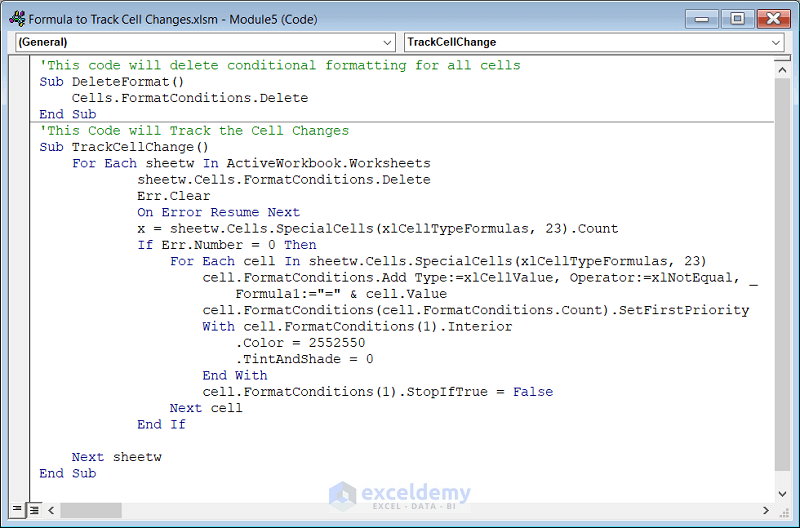Click the 'Next cell' line
800x528 pixels.
point(206,408)
